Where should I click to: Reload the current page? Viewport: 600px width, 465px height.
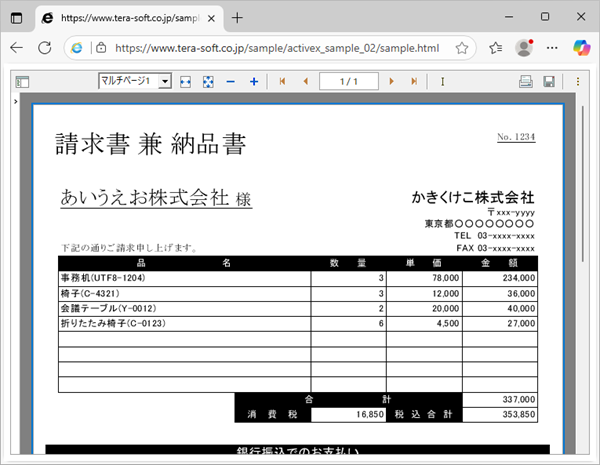coord(45,48)
